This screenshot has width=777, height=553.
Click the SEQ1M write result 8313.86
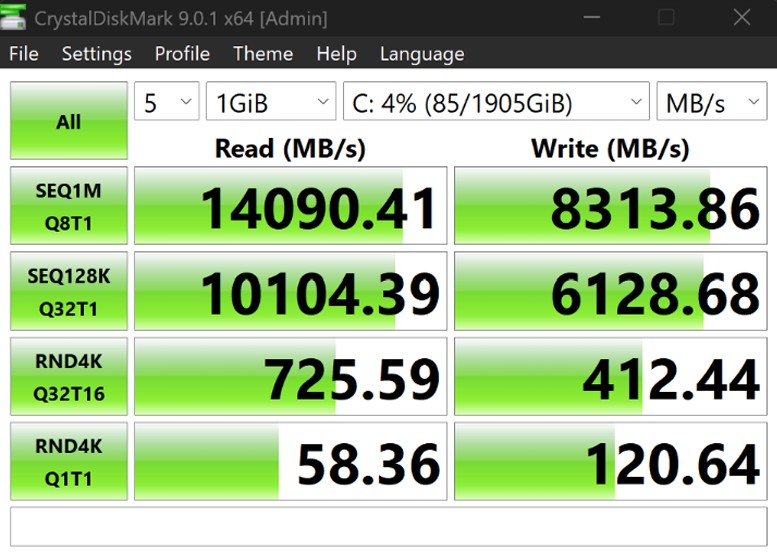pos(610,206)
